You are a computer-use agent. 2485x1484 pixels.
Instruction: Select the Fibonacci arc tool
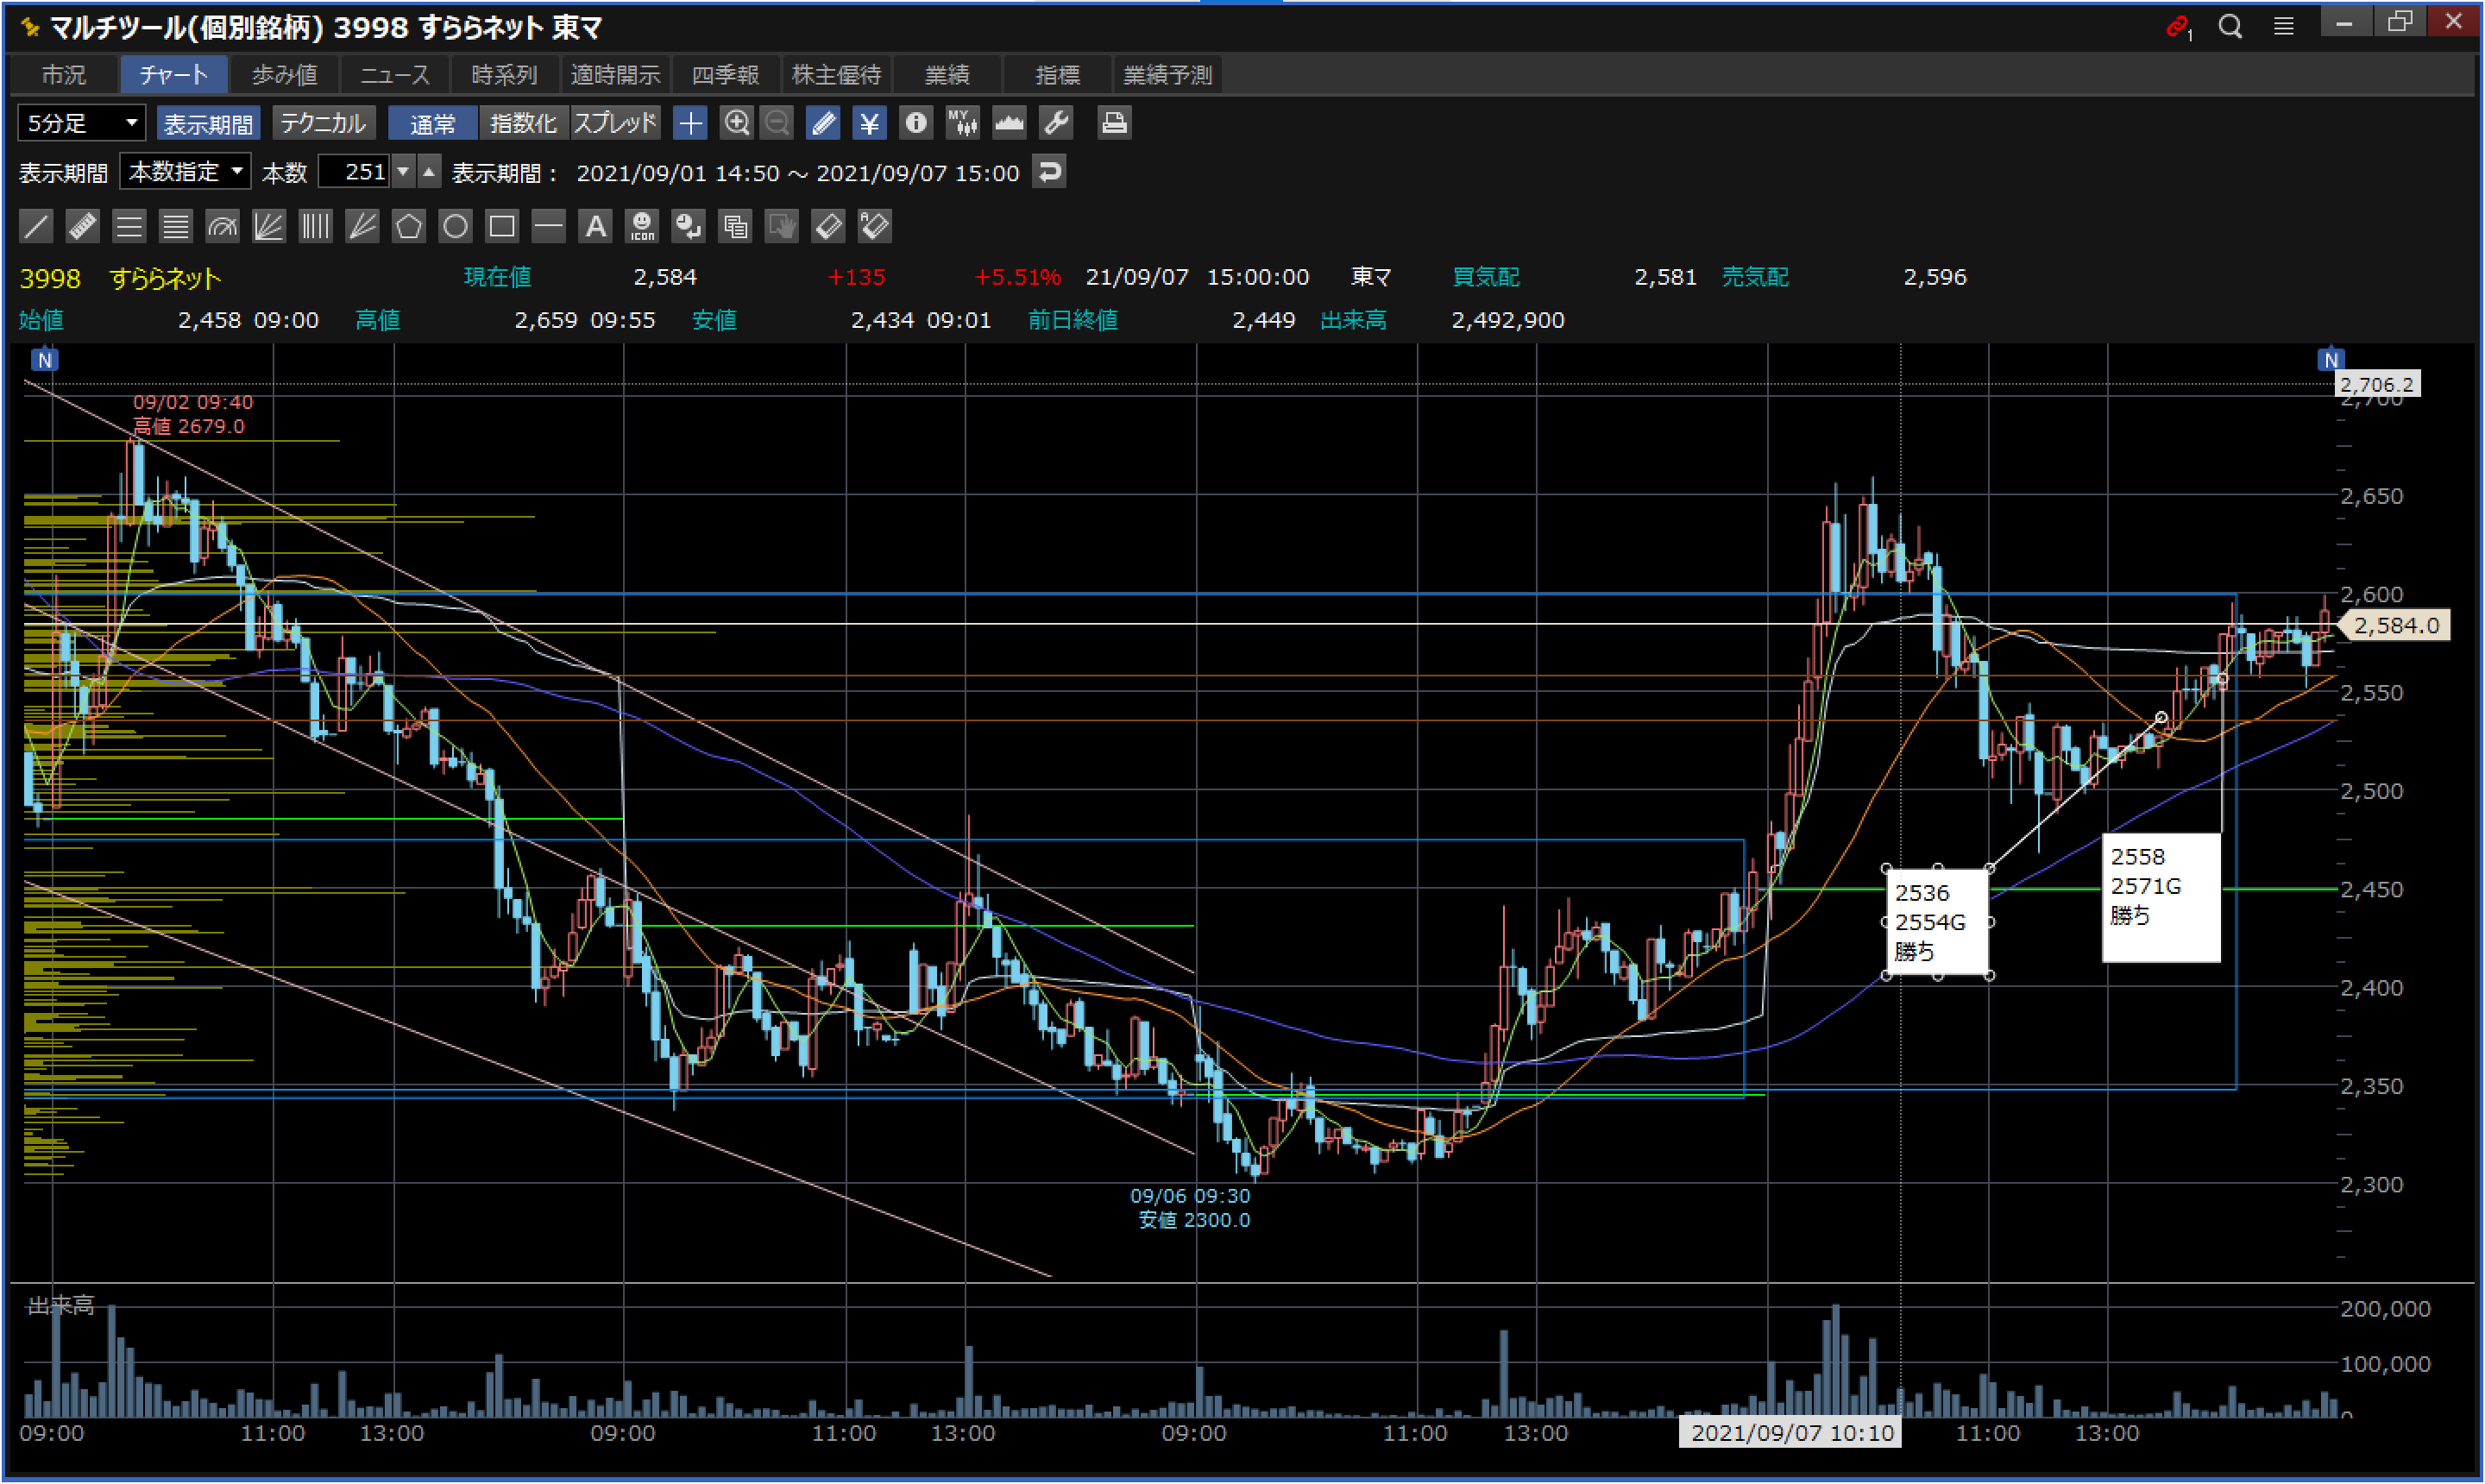[222, 226]
